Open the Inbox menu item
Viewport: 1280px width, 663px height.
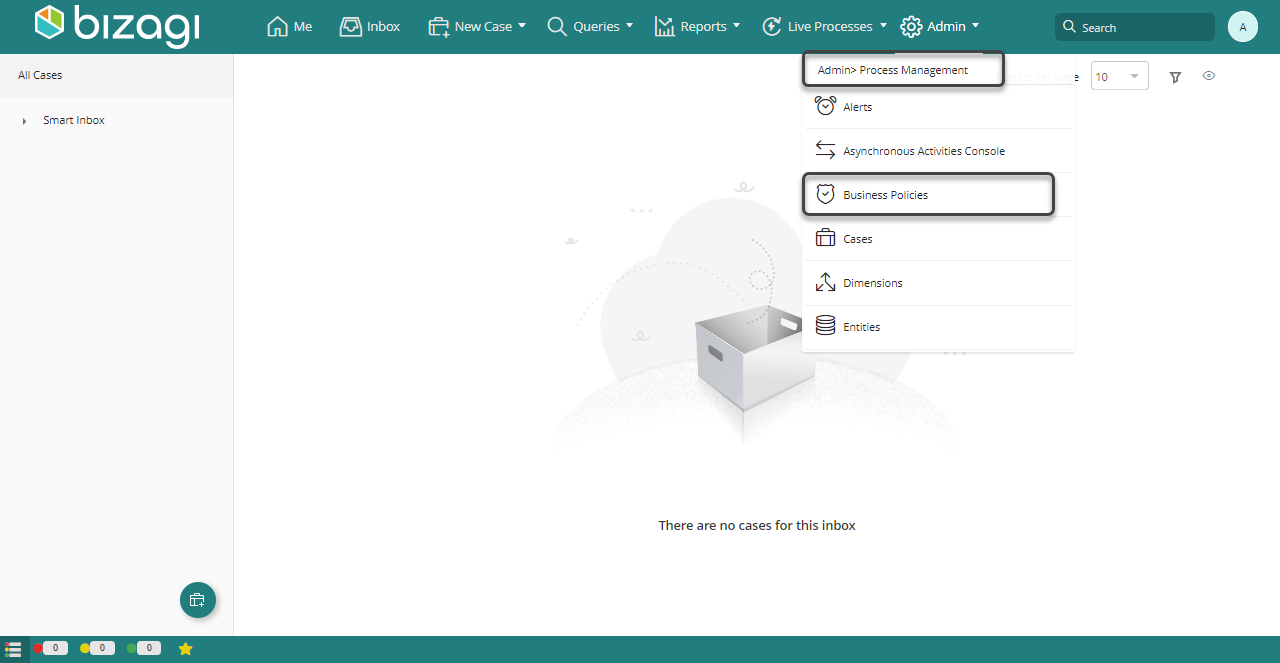pyautogui.click(x=370, y=26)
